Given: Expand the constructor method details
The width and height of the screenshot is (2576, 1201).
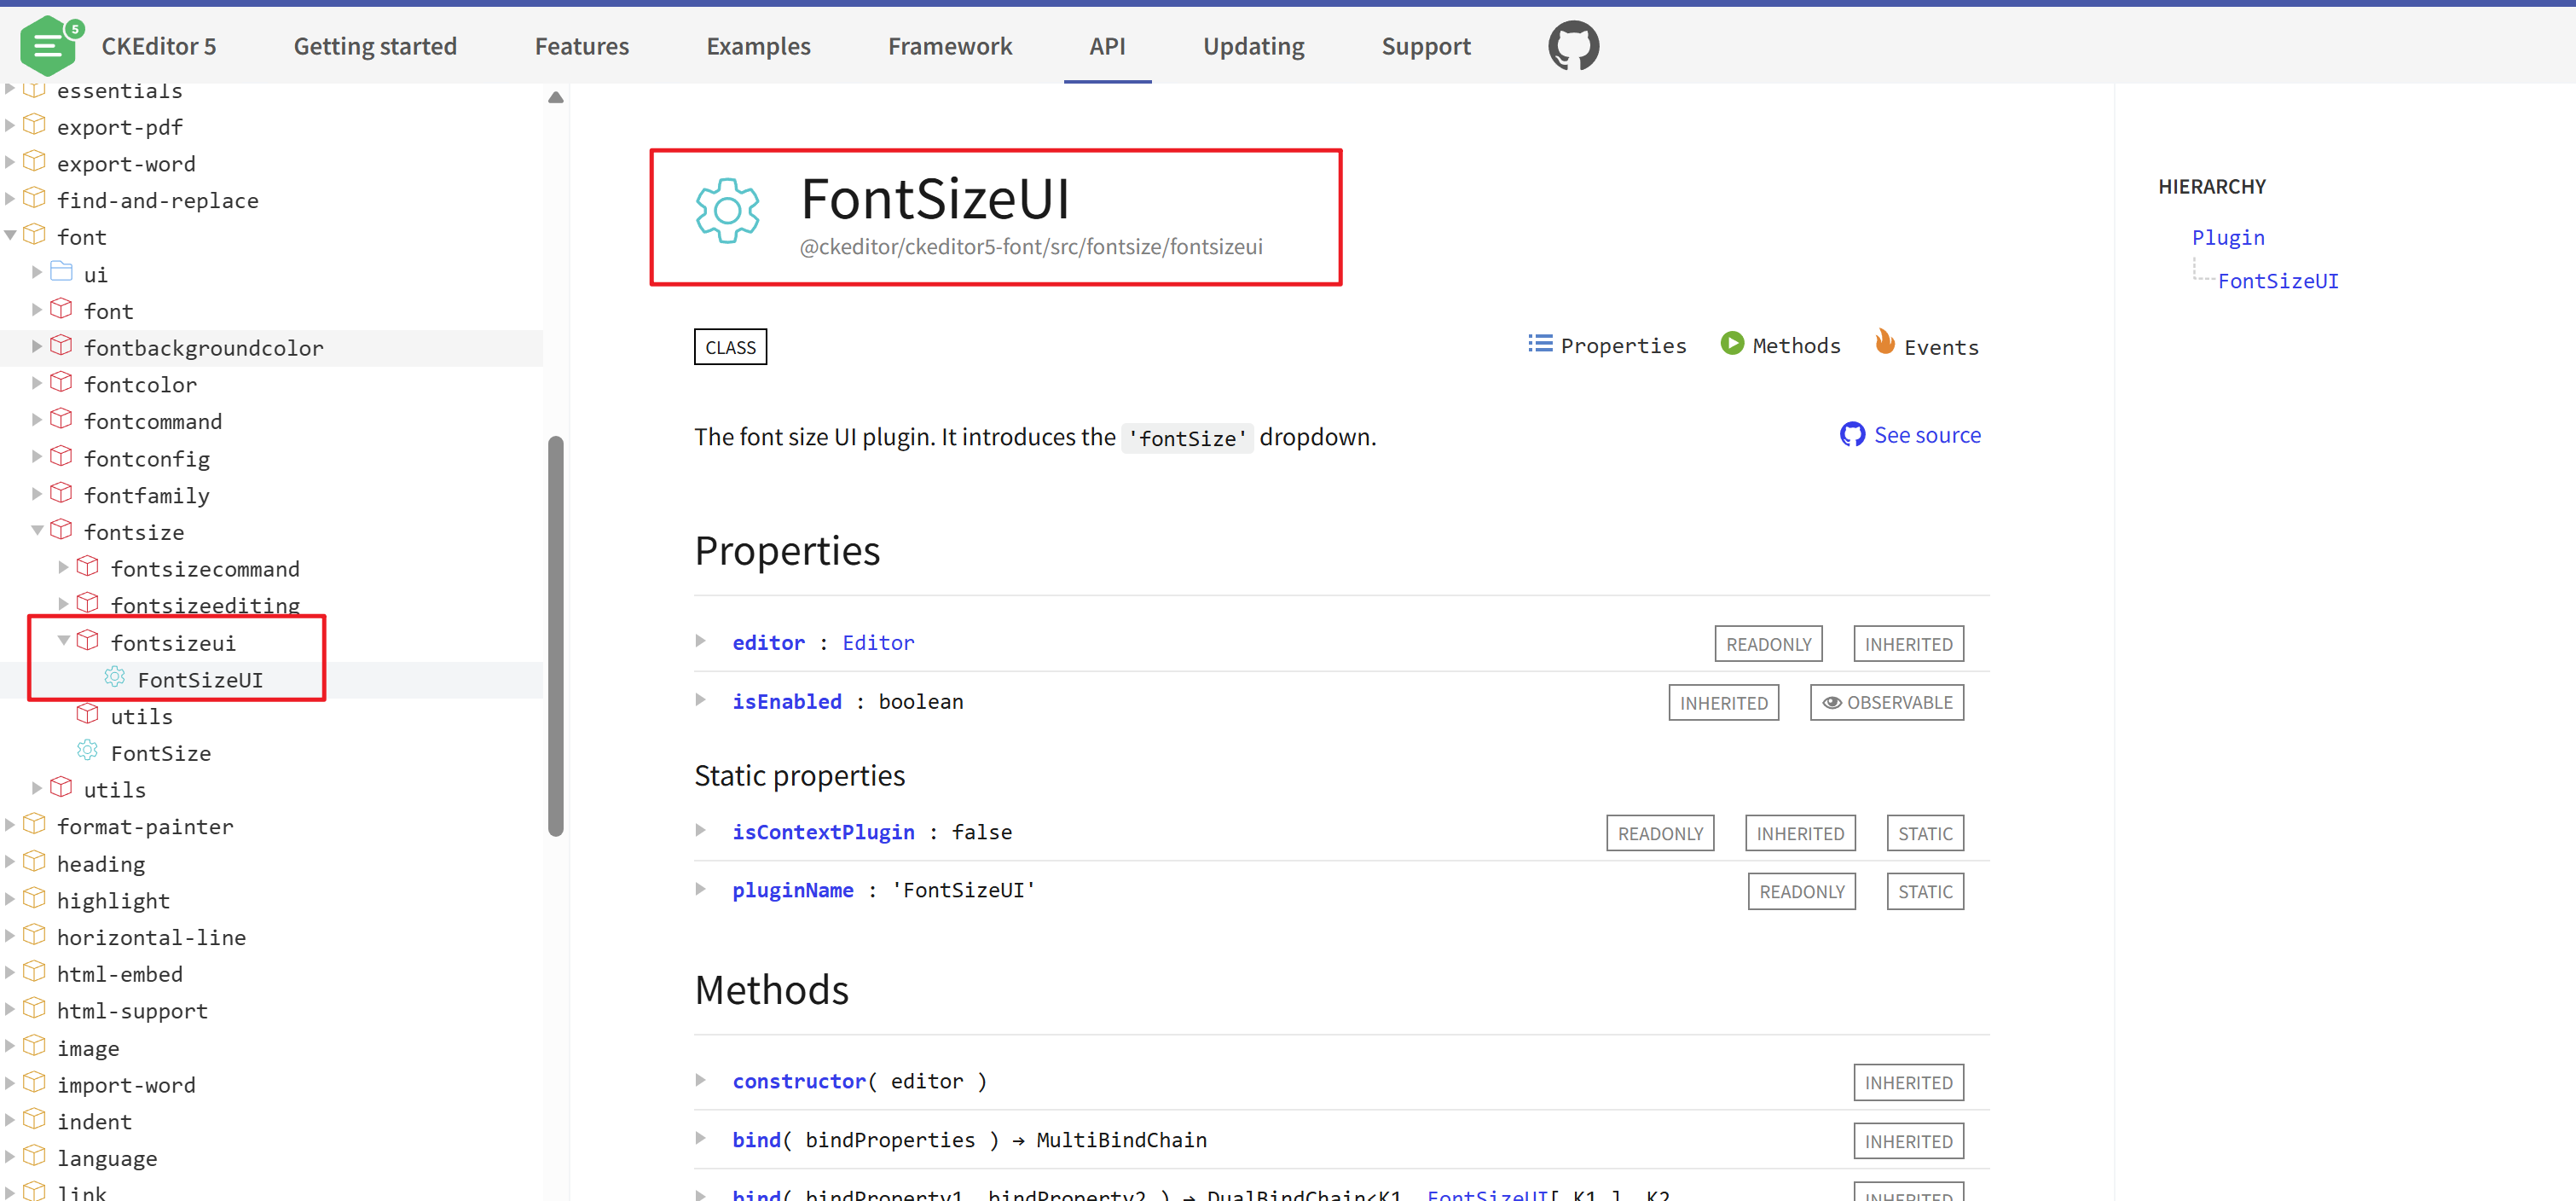Looking at the screenshot, I should [701, 1081].
